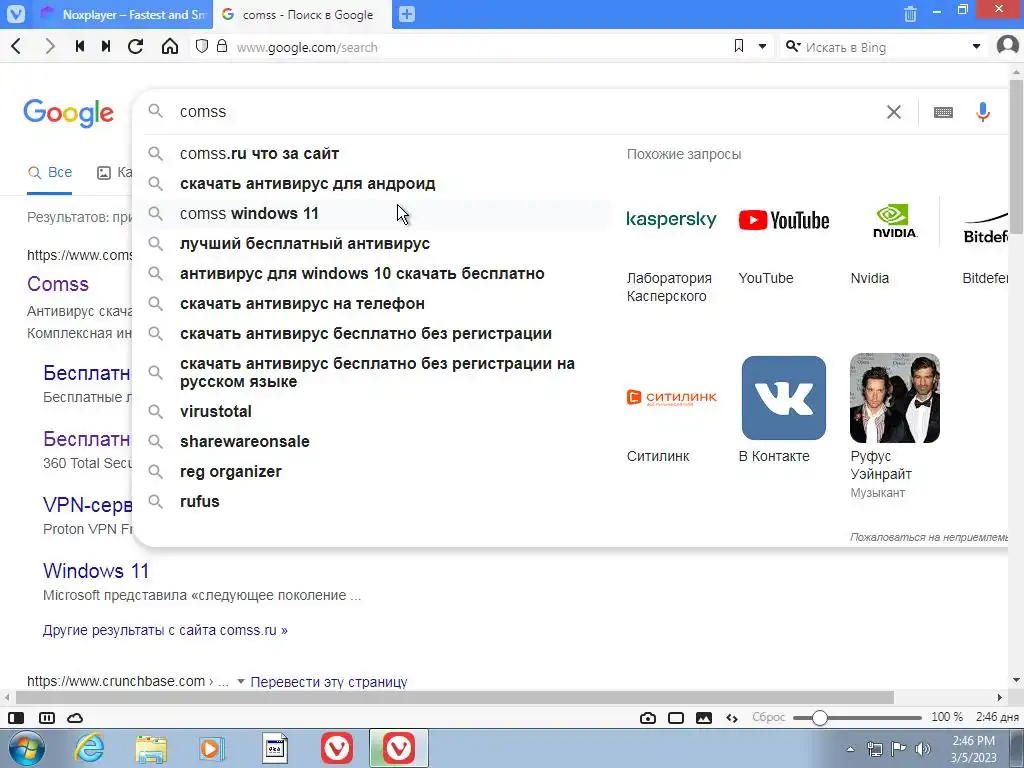Open the page tiling window icon
The height and width of the screenshot is (768, 1024).
pyautogui.click(x=676, y=718)
